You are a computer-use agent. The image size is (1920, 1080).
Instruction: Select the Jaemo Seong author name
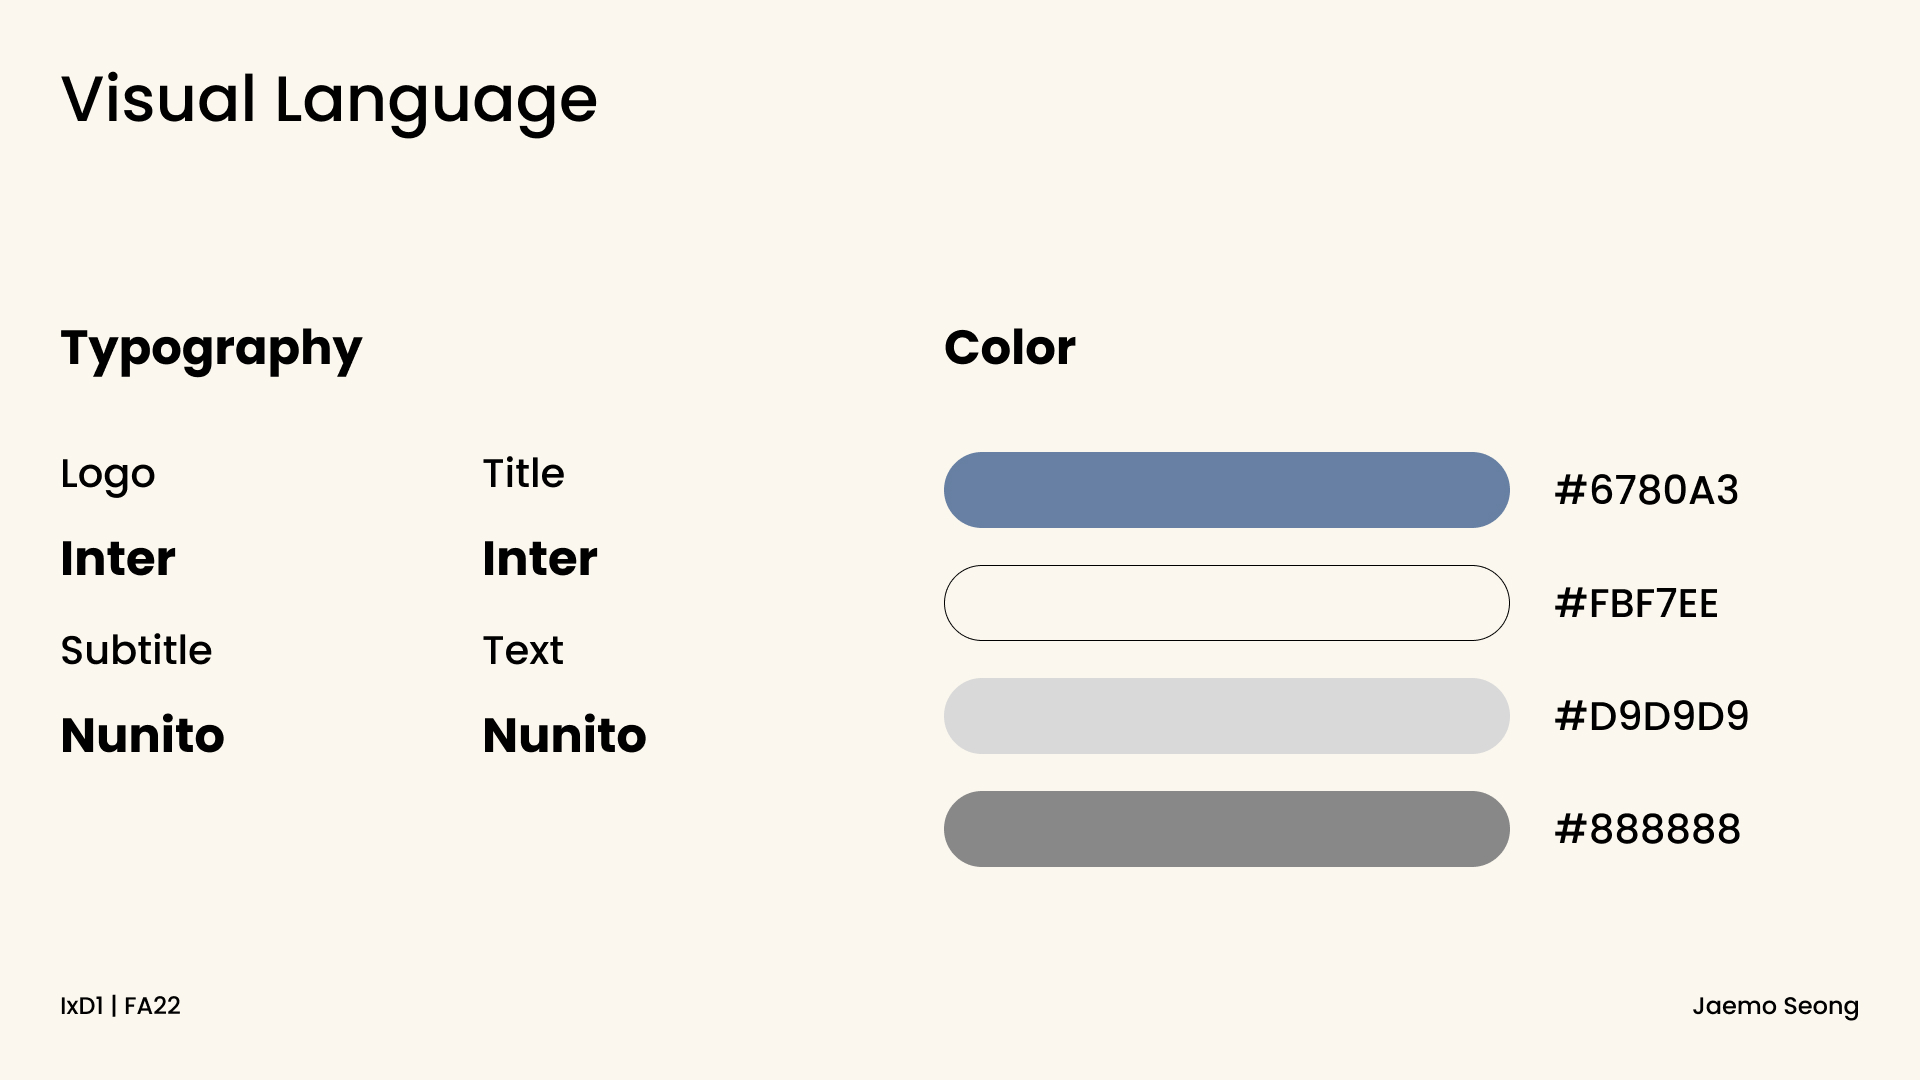click(1775, 1006)
